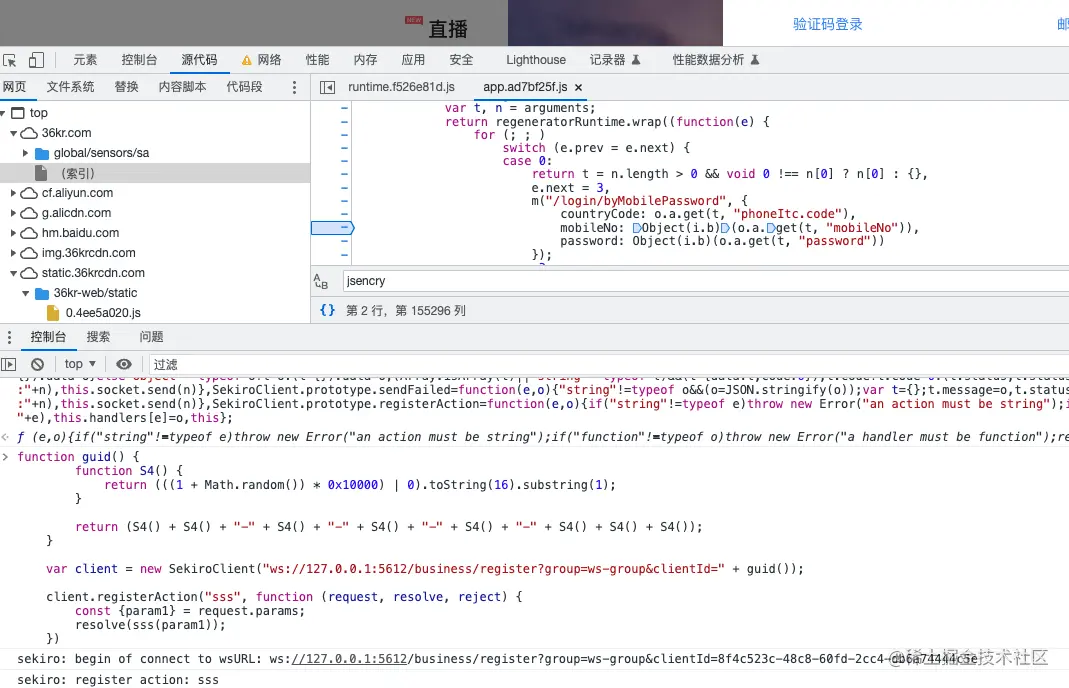Image resolution: width=1069 pixels, height=688 pixels.
Task: Select the 源代码 panel tab
Action: point(199,60)
